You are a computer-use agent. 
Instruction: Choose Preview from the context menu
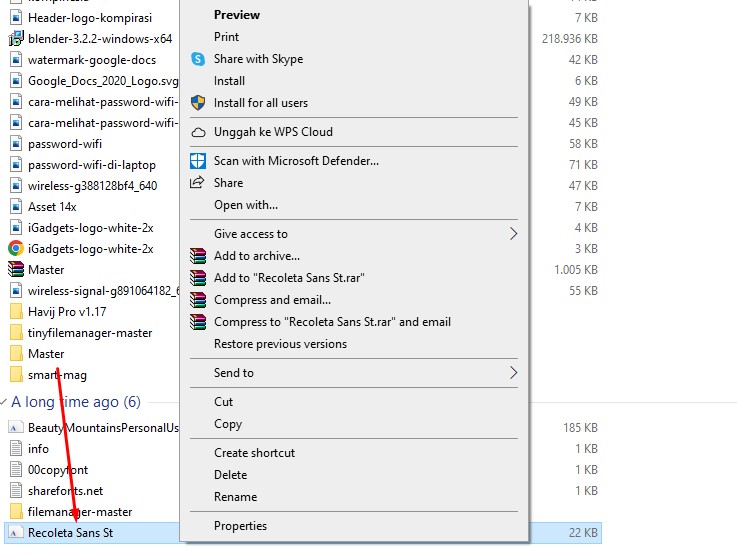(237, 15)
